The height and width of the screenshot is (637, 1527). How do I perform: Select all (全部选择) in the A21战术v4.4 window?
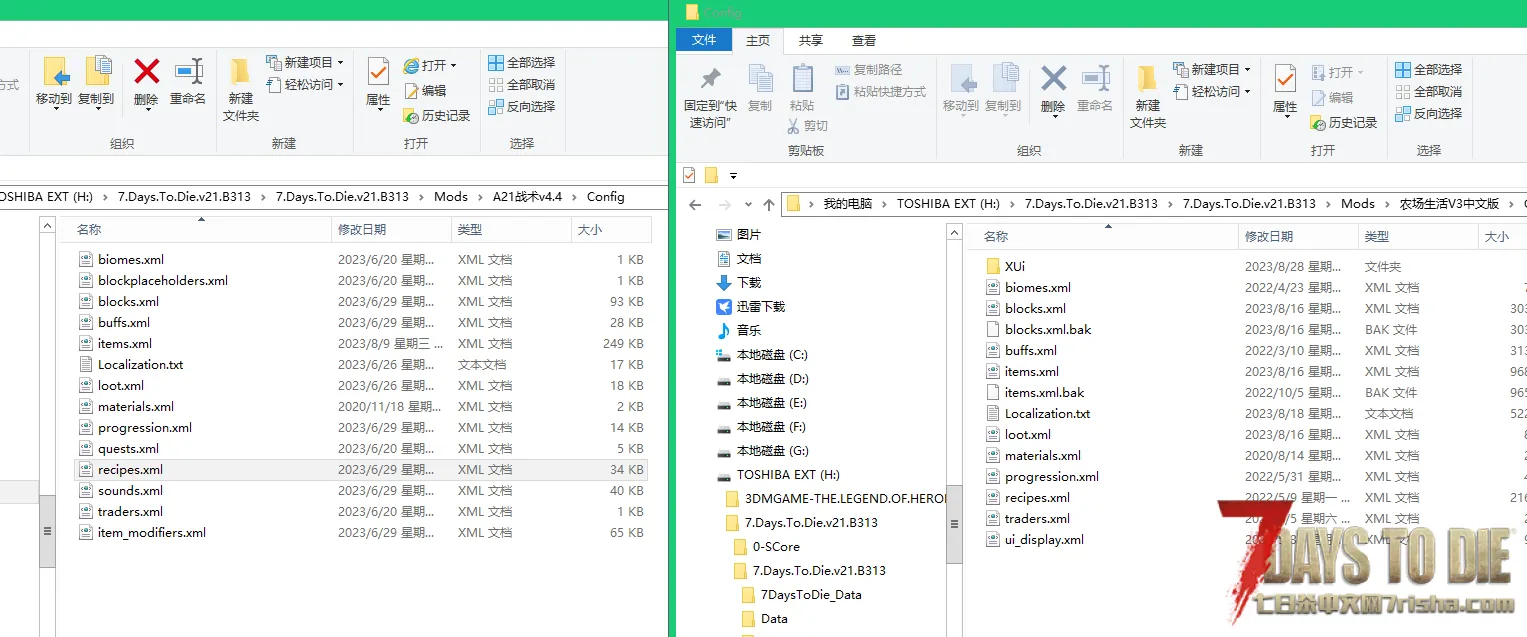(521, 63)
